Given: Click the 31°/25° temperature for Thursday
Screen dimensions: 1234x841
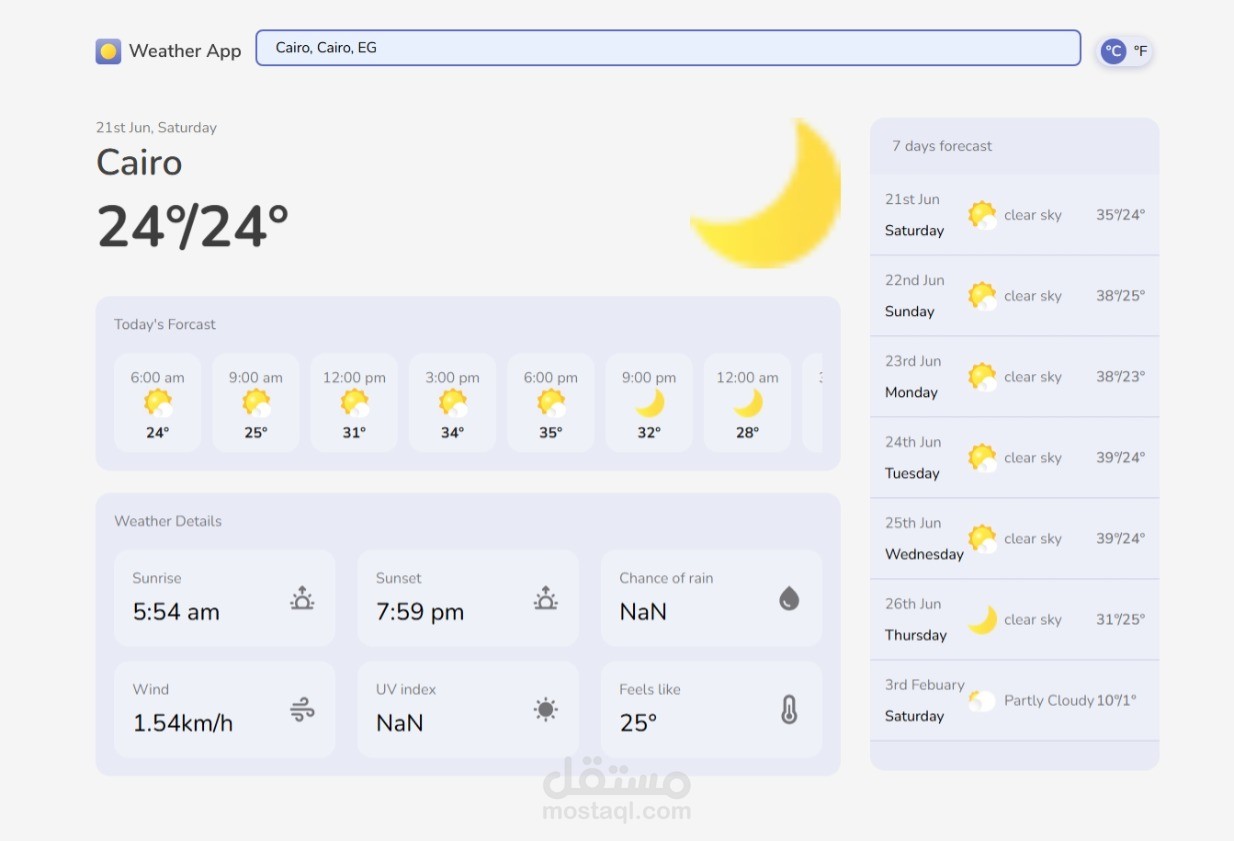Looking at the screenshot, I should point(1121,620).
